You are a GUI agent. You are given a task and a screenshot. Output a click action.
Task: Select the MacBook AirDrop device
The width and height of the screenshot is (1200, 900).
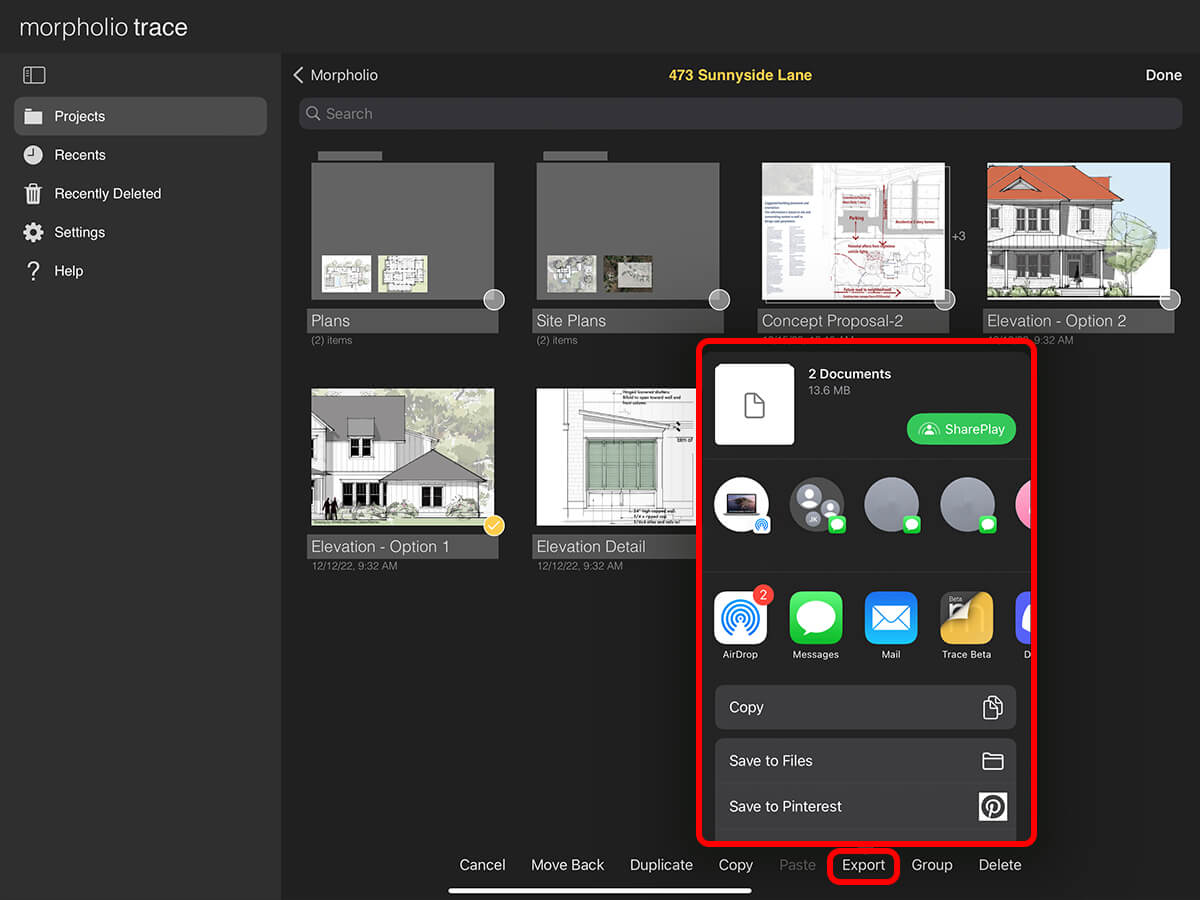click(x=741, y=505)
